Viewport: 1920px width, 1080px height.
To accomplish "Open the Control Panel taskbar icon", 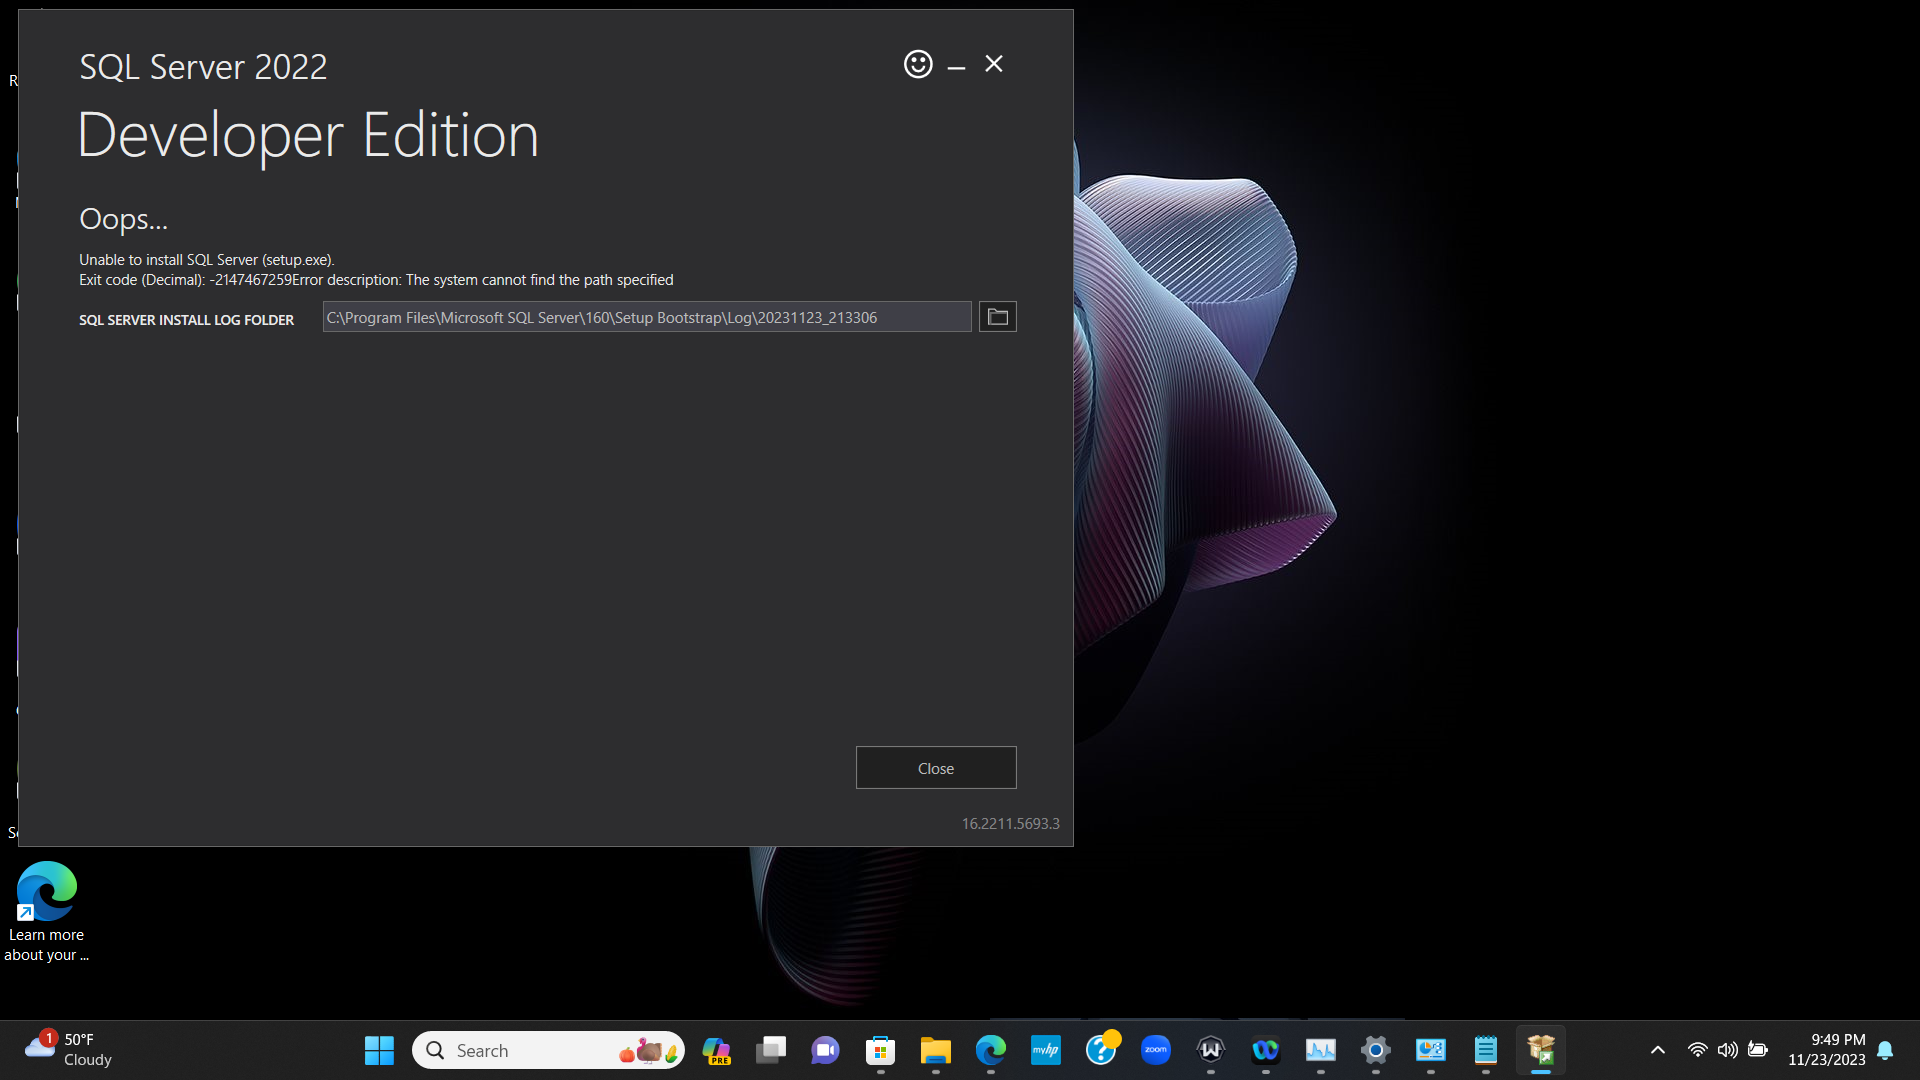I will 1431,1050.
